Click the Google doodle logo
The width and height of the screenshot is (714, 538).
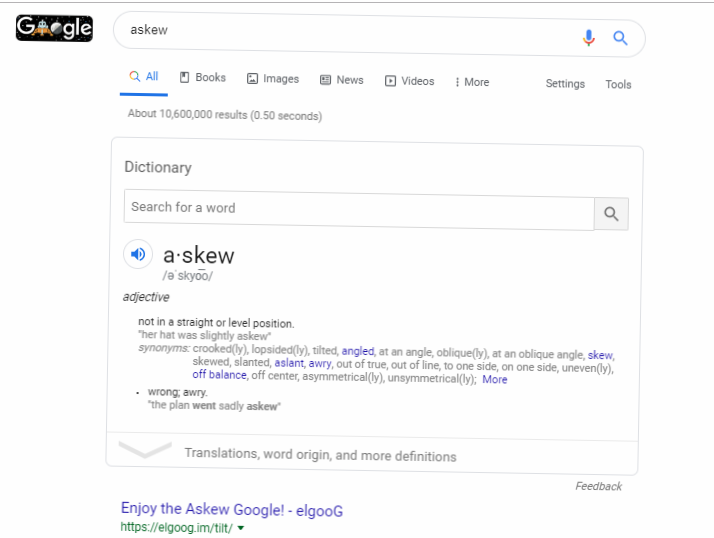click(x=54, y=29)
